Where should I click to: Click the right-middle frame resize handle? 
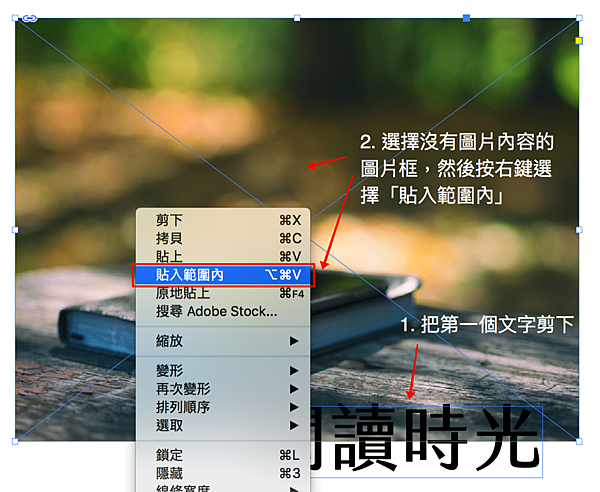click(579, 230)
